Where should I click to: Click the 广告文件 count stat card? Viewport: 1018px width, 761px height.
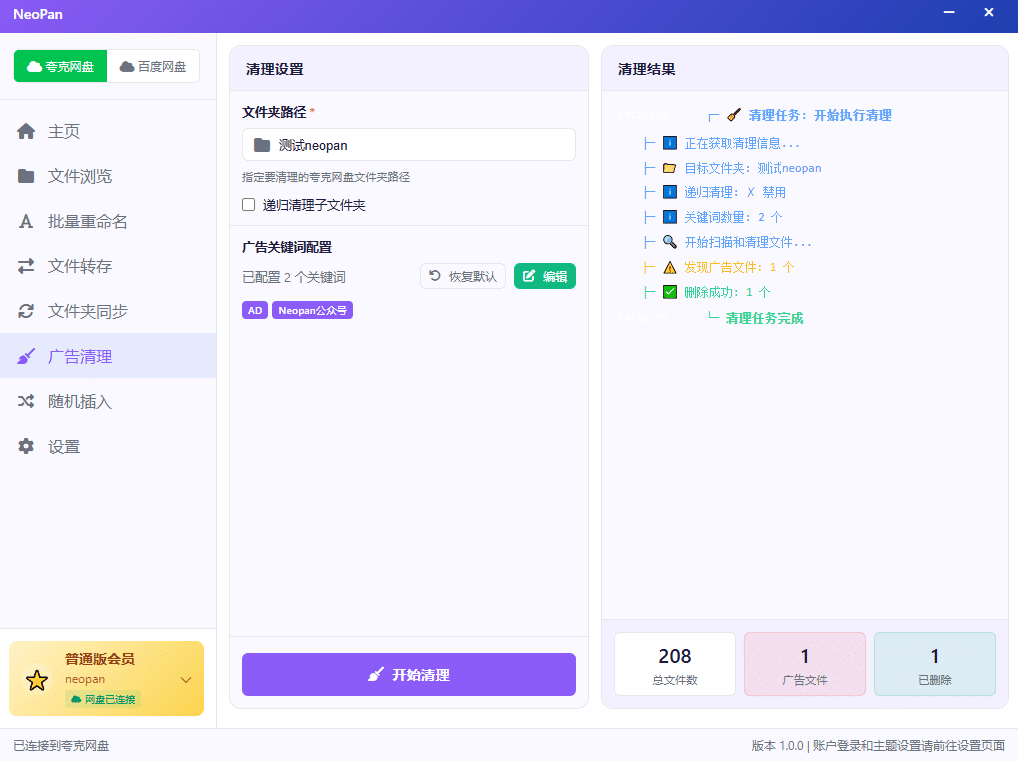click(x=804, y=664)
